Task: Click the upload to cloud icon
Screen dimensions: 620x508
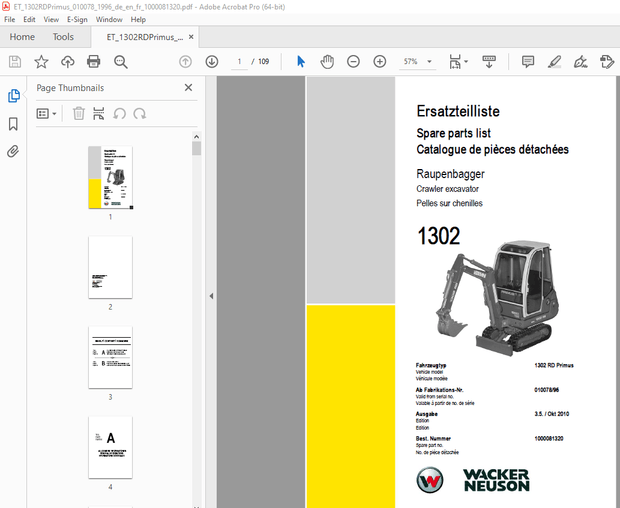Action: [x=68, y=62]
